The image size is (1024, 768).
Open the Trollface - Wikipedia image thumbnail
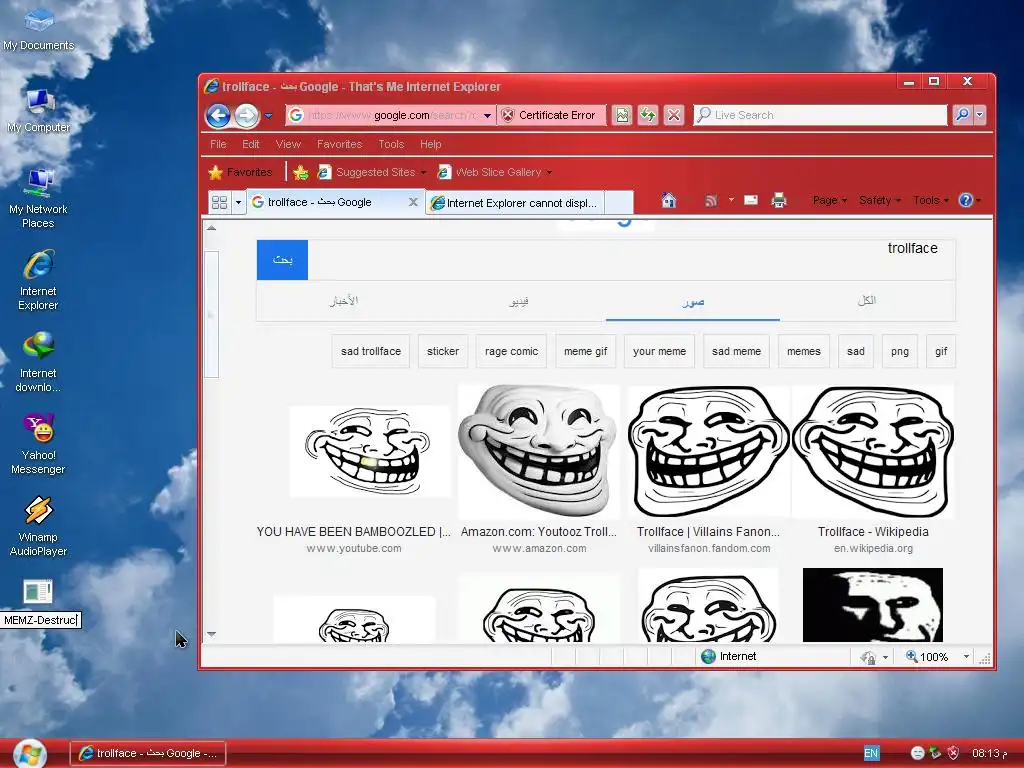point(873,452)
